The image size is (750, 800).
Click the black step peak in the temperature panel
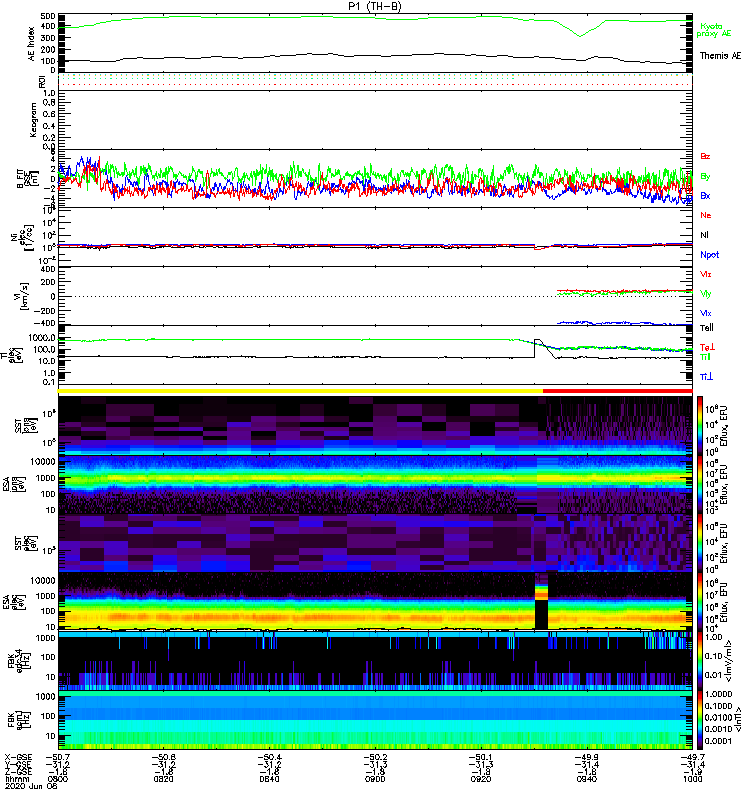tap(537, 341)
